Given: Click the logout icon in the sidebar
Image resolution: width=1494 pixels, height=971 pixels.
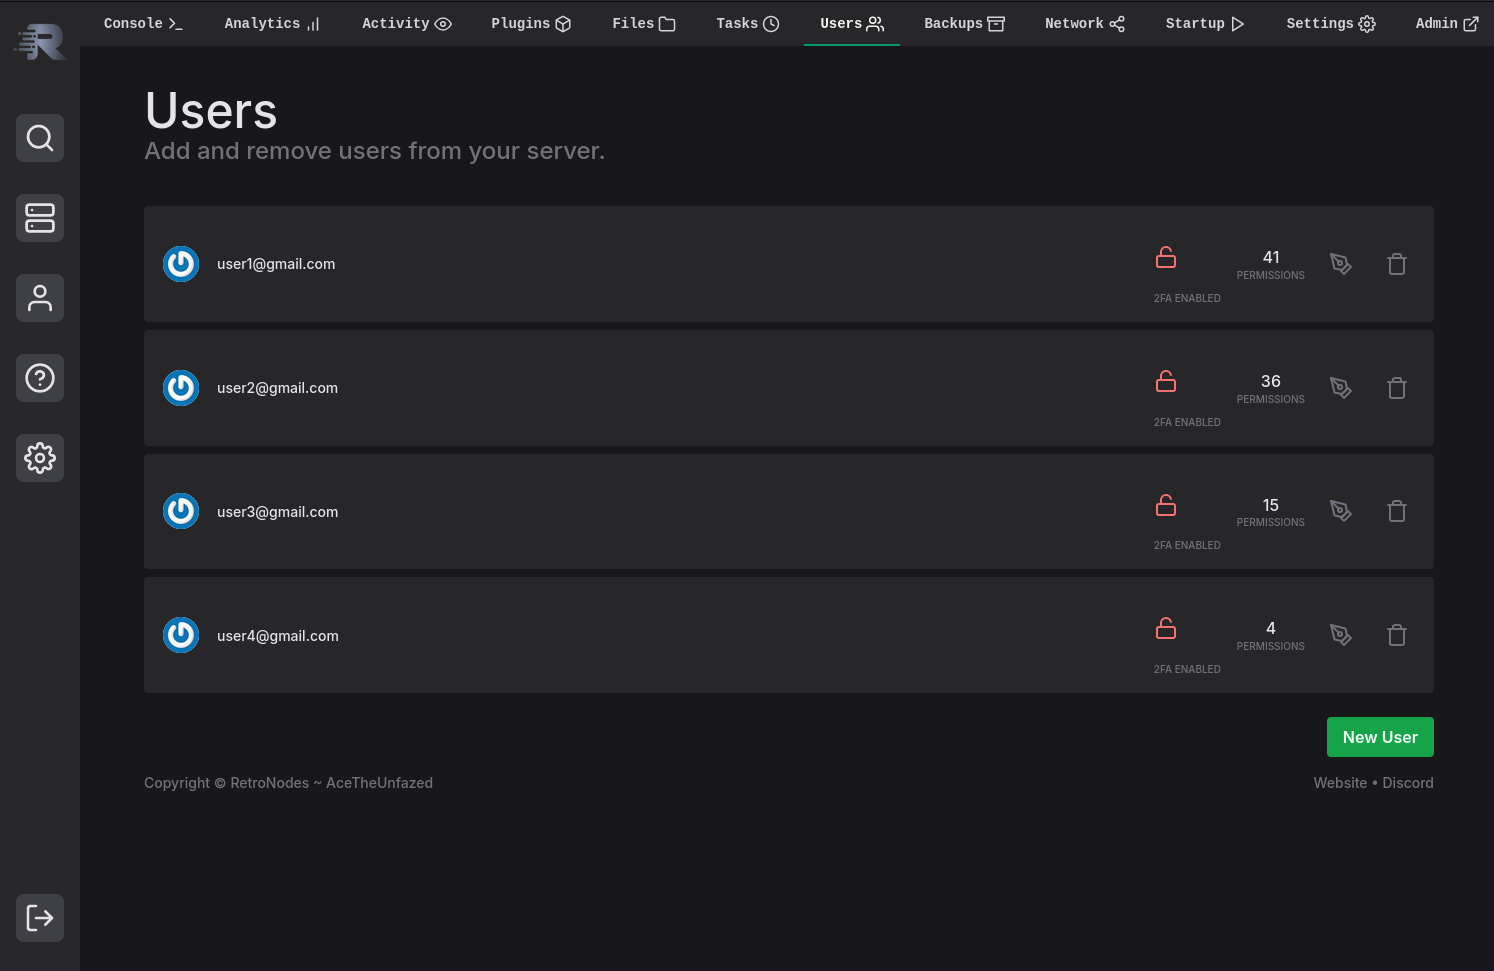Looking at the screenshot, I should pyautogui.click(x=40, y=918).
